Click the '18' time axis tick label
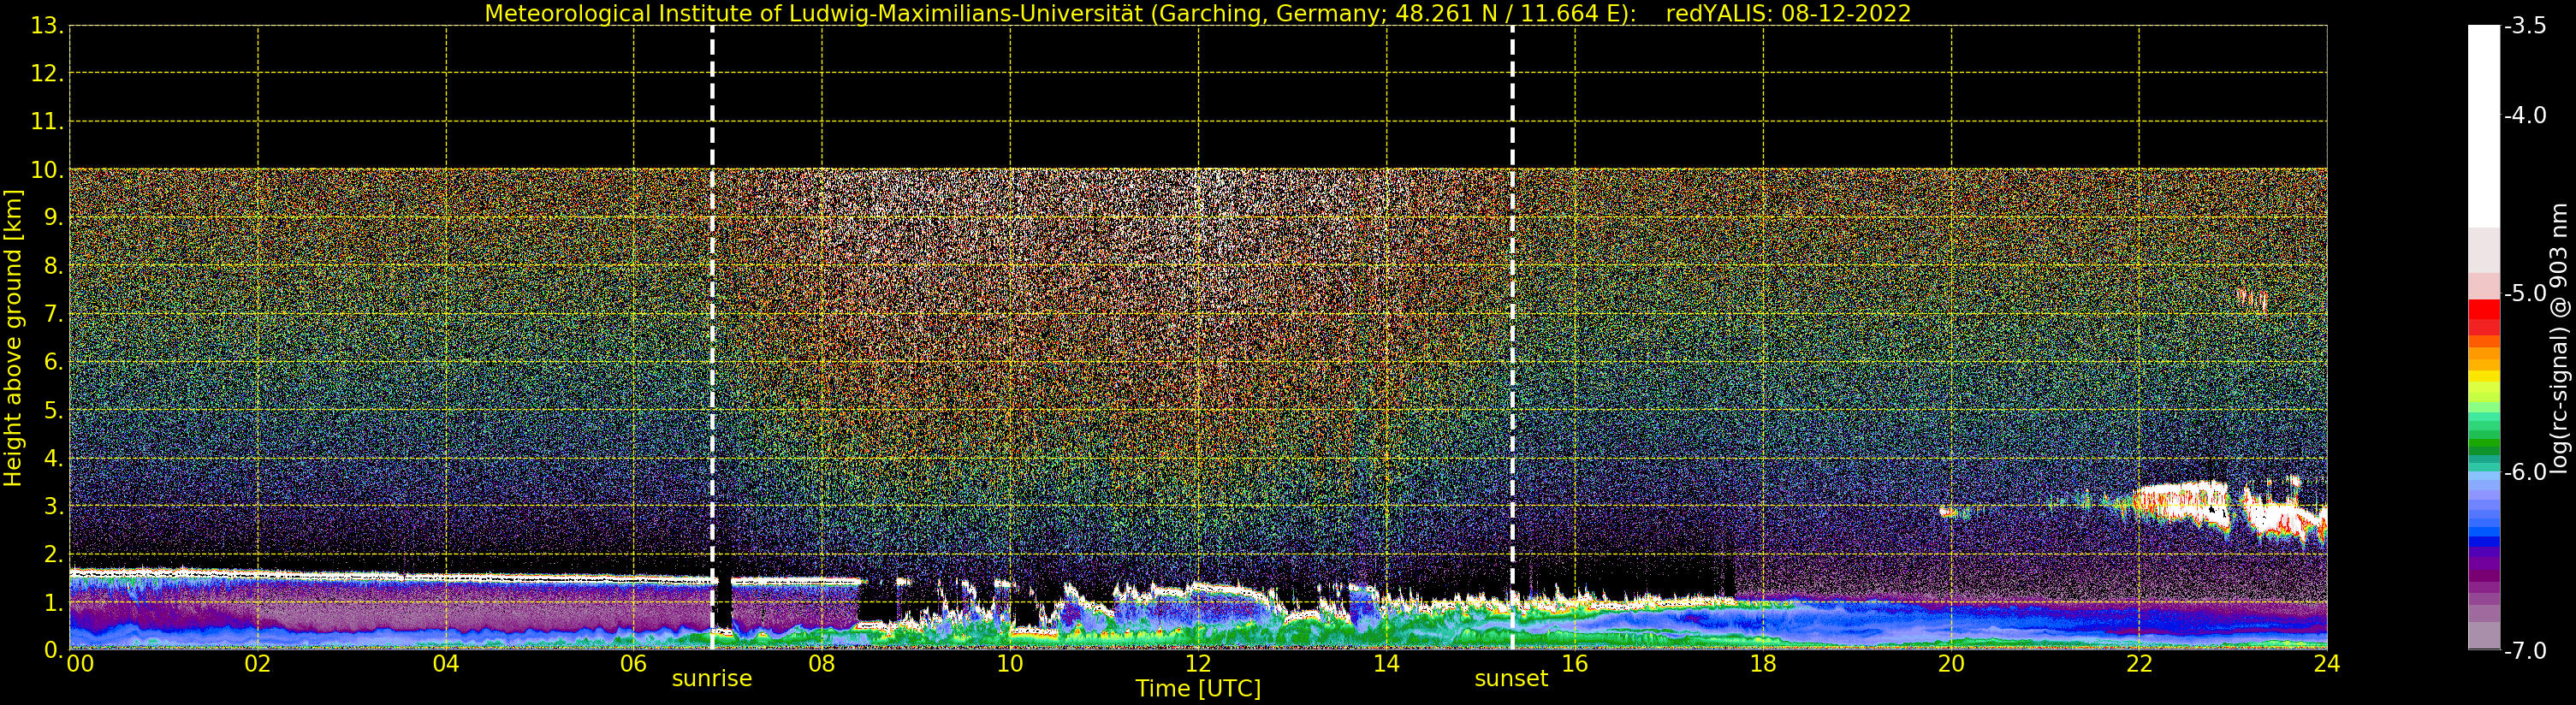The width and height of the screenshot is (2576, 705). coord(1763,664)
